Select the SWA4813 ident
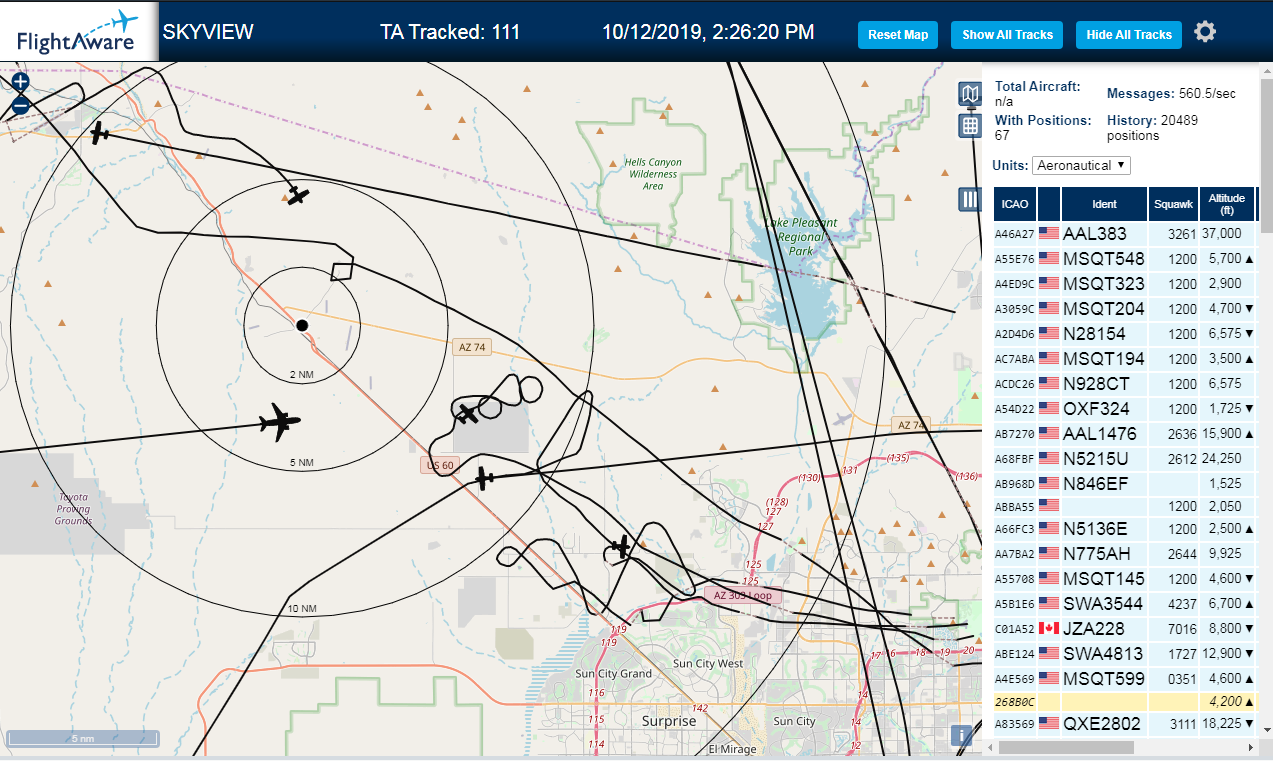This screenshot has height=761, width=1273. 1103,654
